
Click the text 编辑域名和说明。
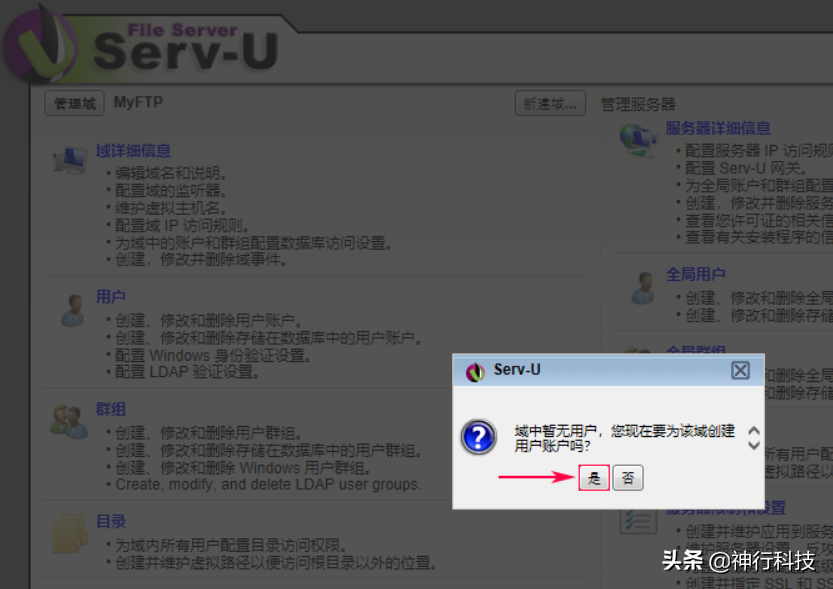pos(171,173)
